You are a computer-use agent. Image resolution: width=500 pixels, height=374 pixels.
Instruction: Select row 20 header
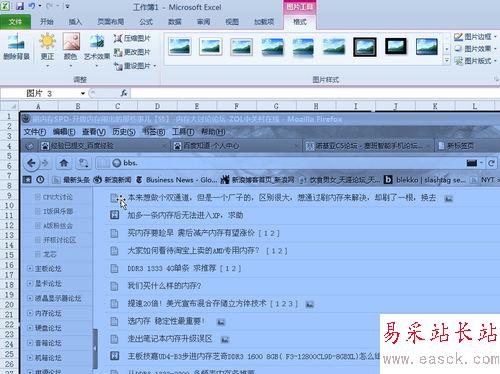coord(9,305)
